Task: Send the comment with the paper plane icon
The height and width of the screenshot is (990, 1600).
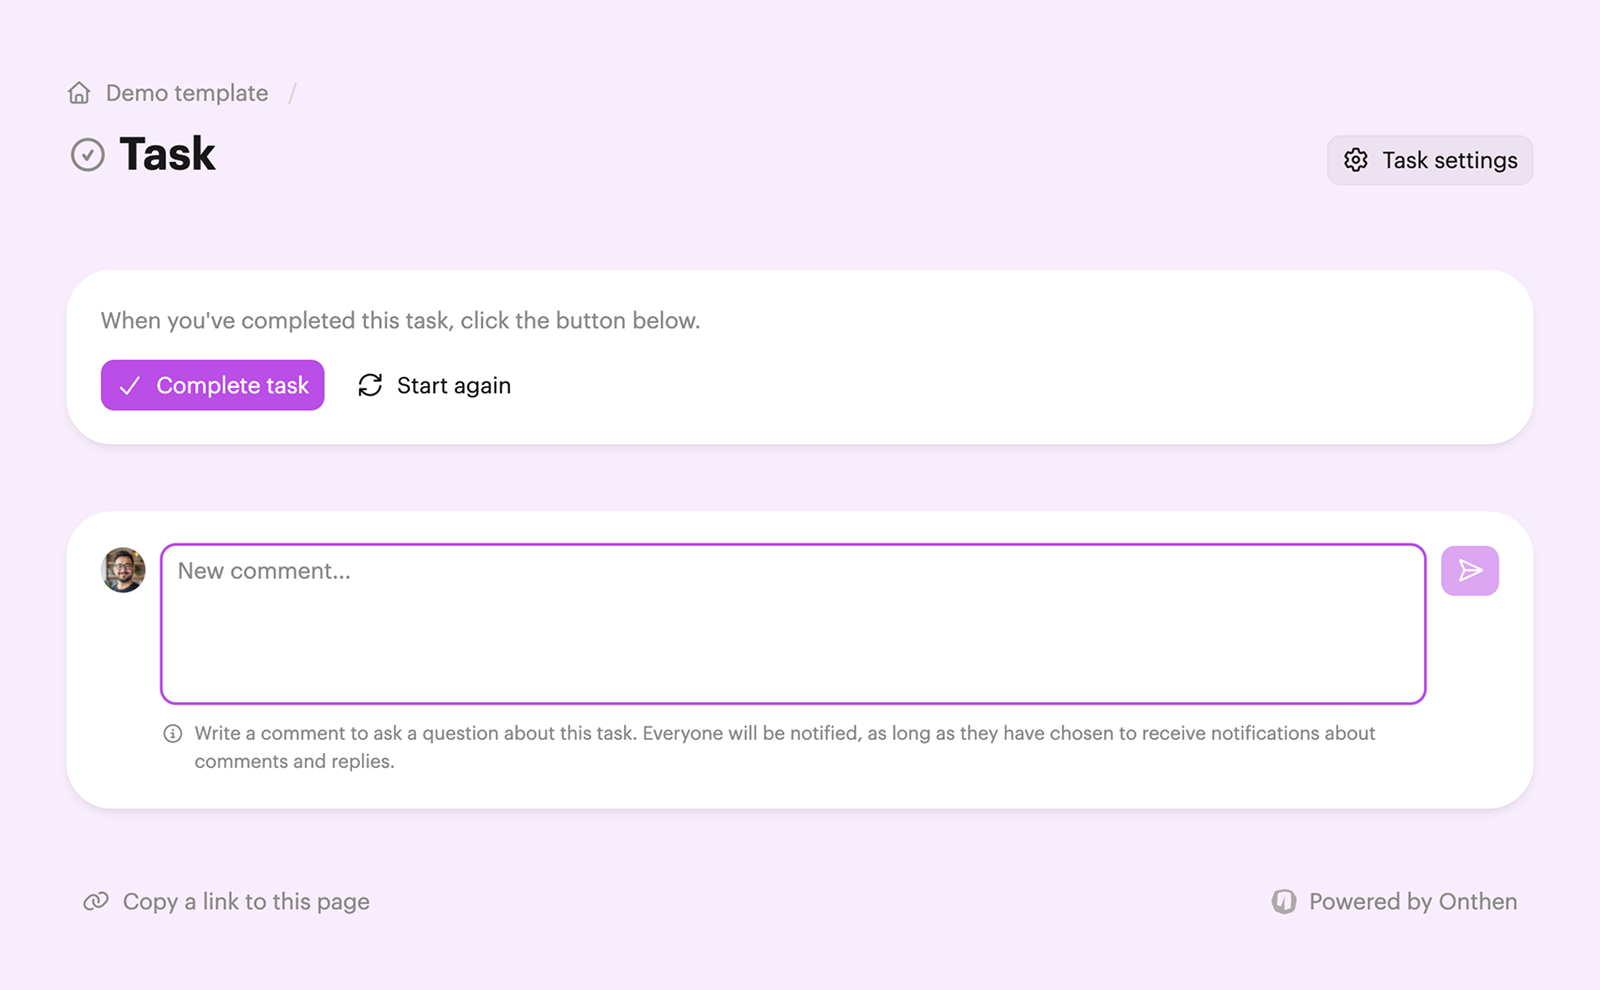Action: coord(1469,571)
